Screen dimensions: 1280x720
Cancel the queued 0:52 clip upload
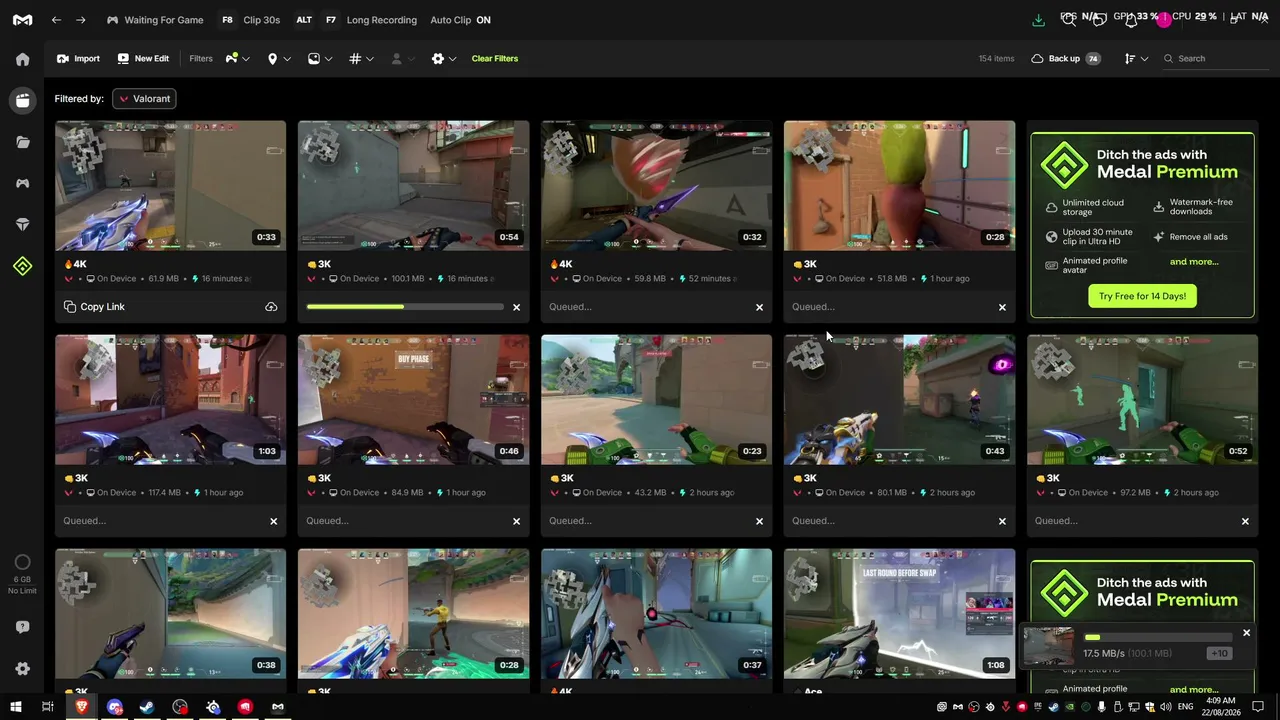click(1245, 521)
